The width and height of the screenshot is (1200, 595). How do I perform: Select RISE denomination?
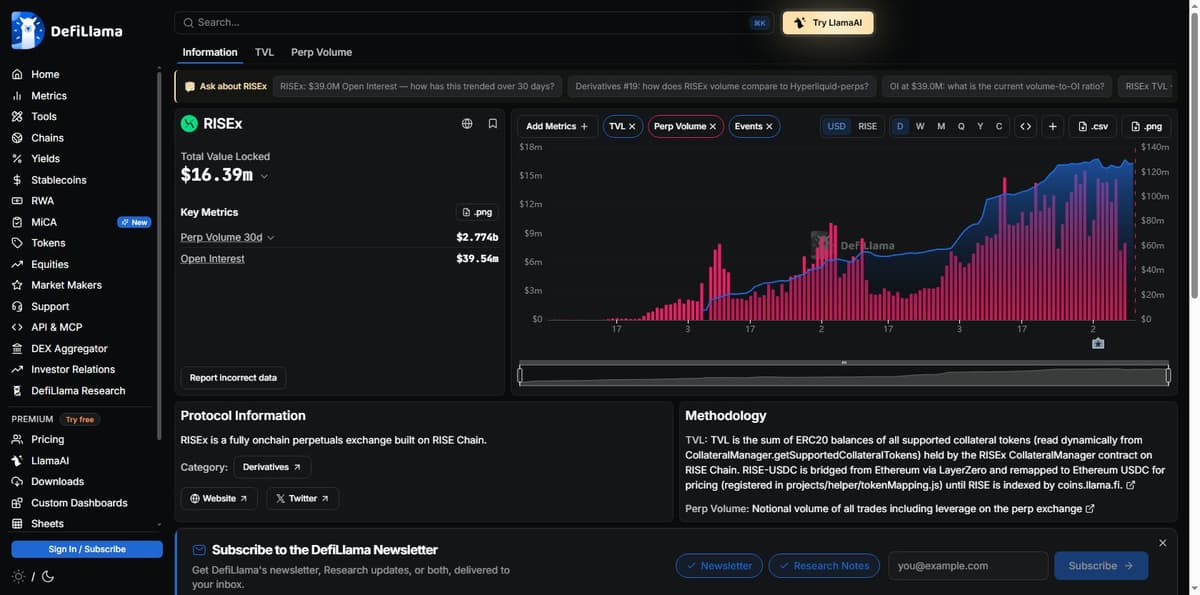point(867,126)
